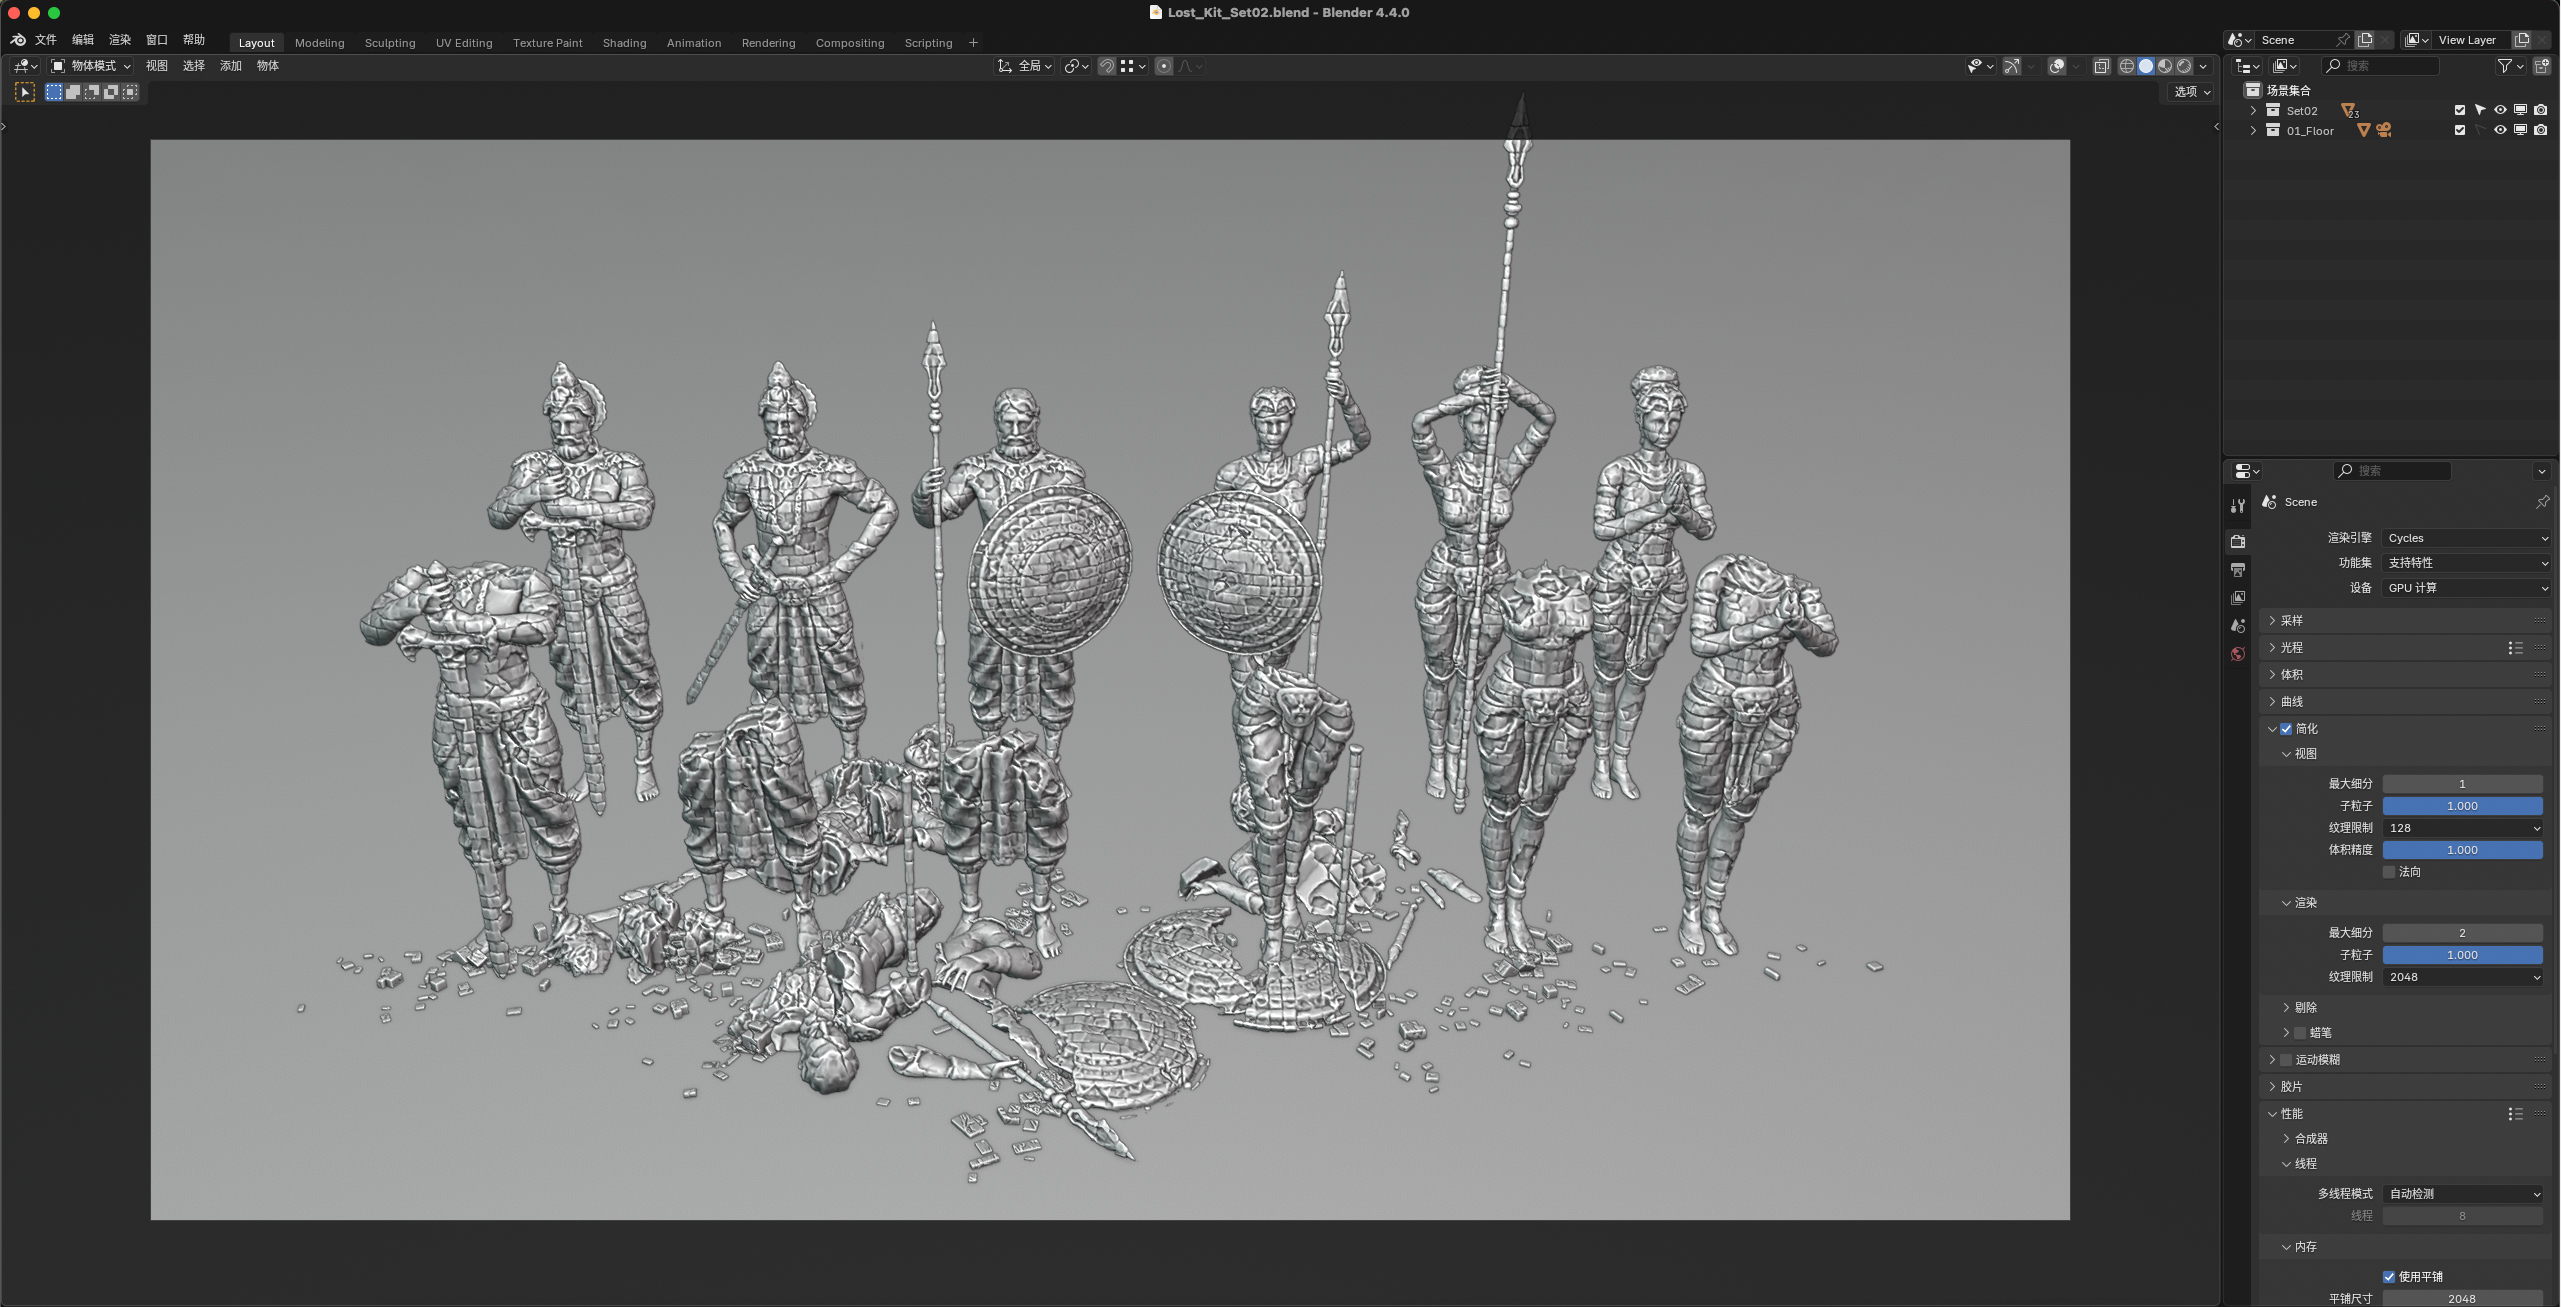The width and height of the screenshot is (2561, 1307).
Task: Open the 物体 object menu in viewport
Action: click(268, 66)
